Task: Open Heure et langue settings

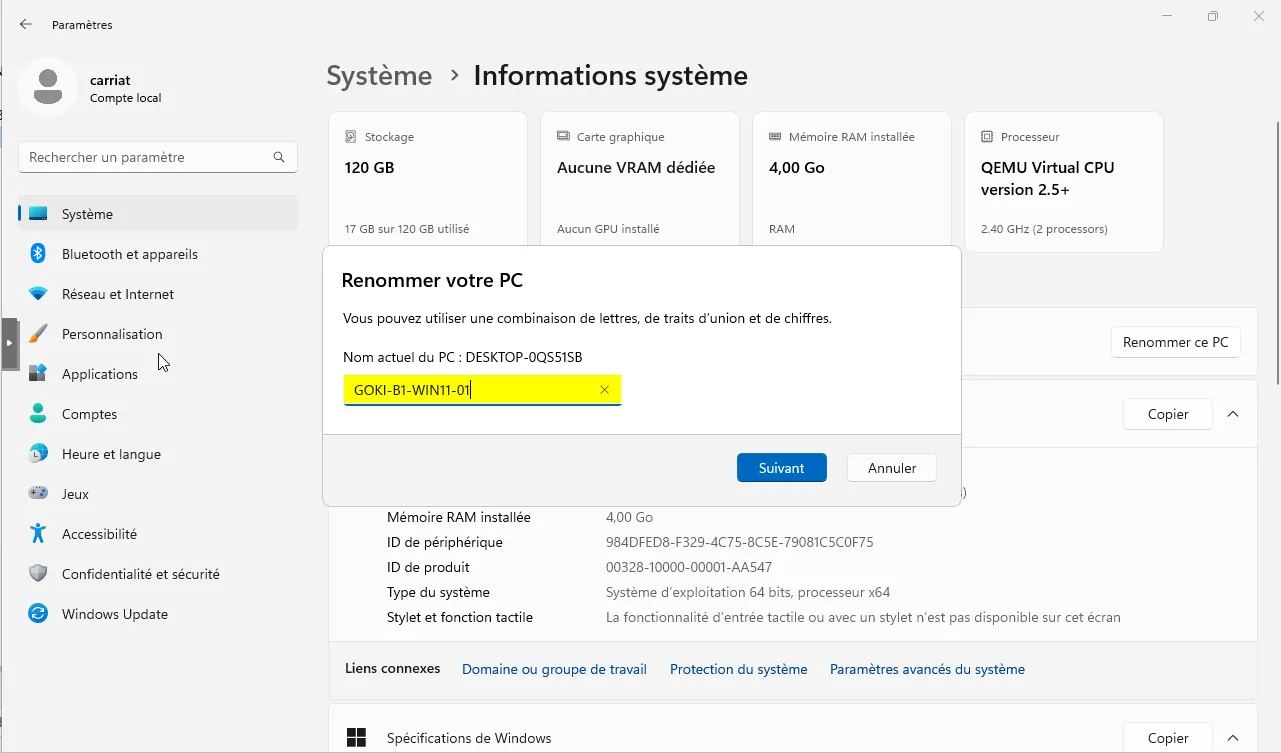Action: tap(111, 454)
